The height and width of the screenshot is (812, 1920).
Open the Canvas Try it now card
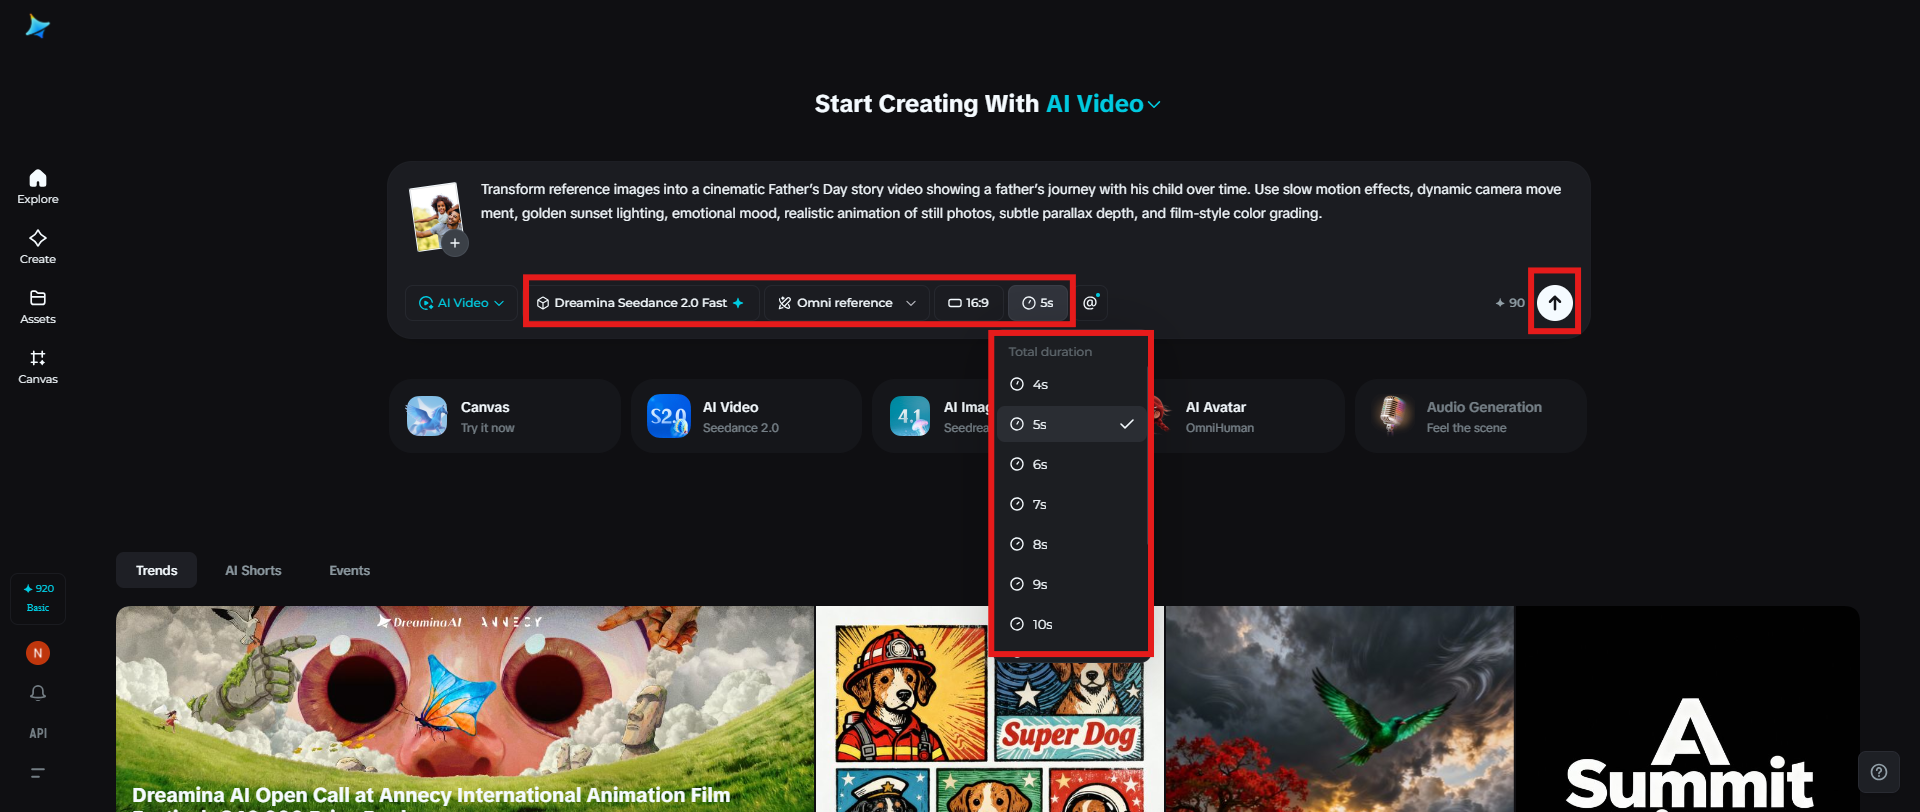[x=505, y=416]
